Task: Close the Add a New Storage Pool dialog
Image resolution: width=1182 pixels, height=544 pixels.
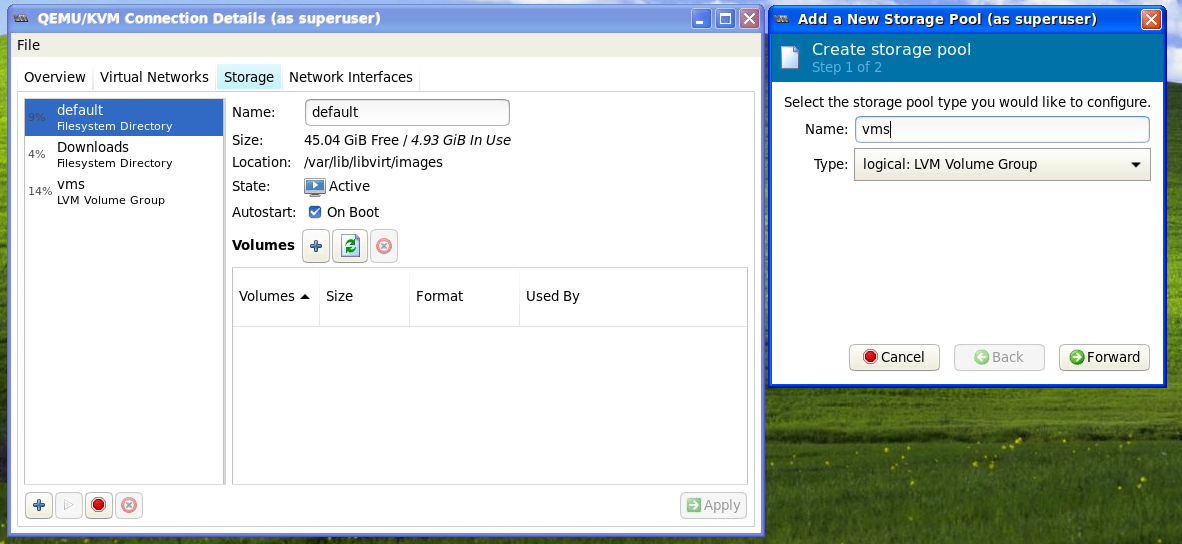Action: (1151, 19)
